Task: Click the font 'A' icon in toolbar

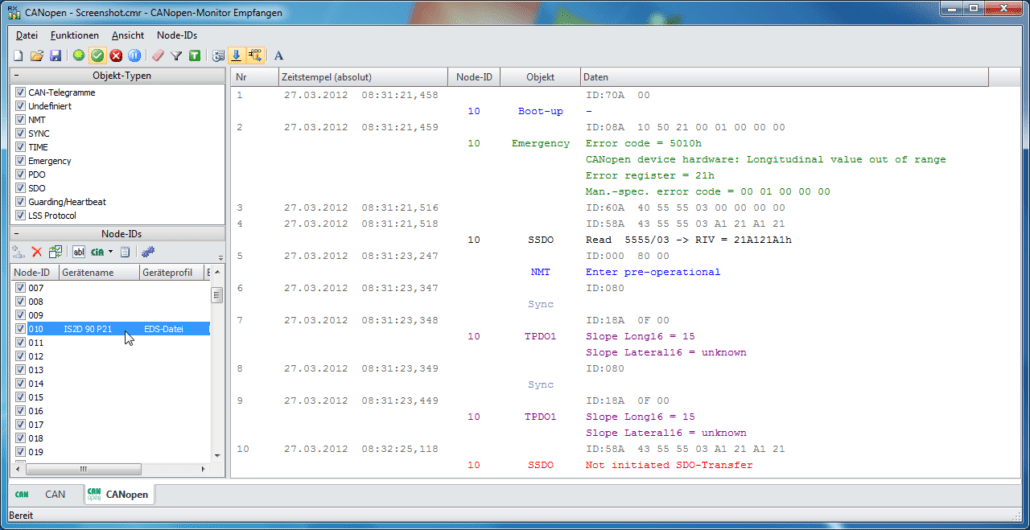Action: click(x=278, y=56)
